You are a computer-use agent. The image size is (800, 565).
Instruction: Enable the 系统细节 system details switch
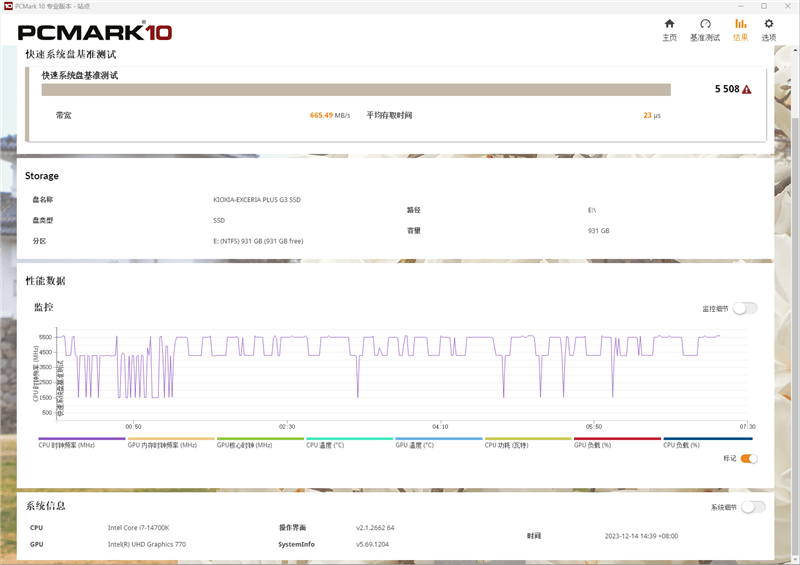(x=752, y=507)
